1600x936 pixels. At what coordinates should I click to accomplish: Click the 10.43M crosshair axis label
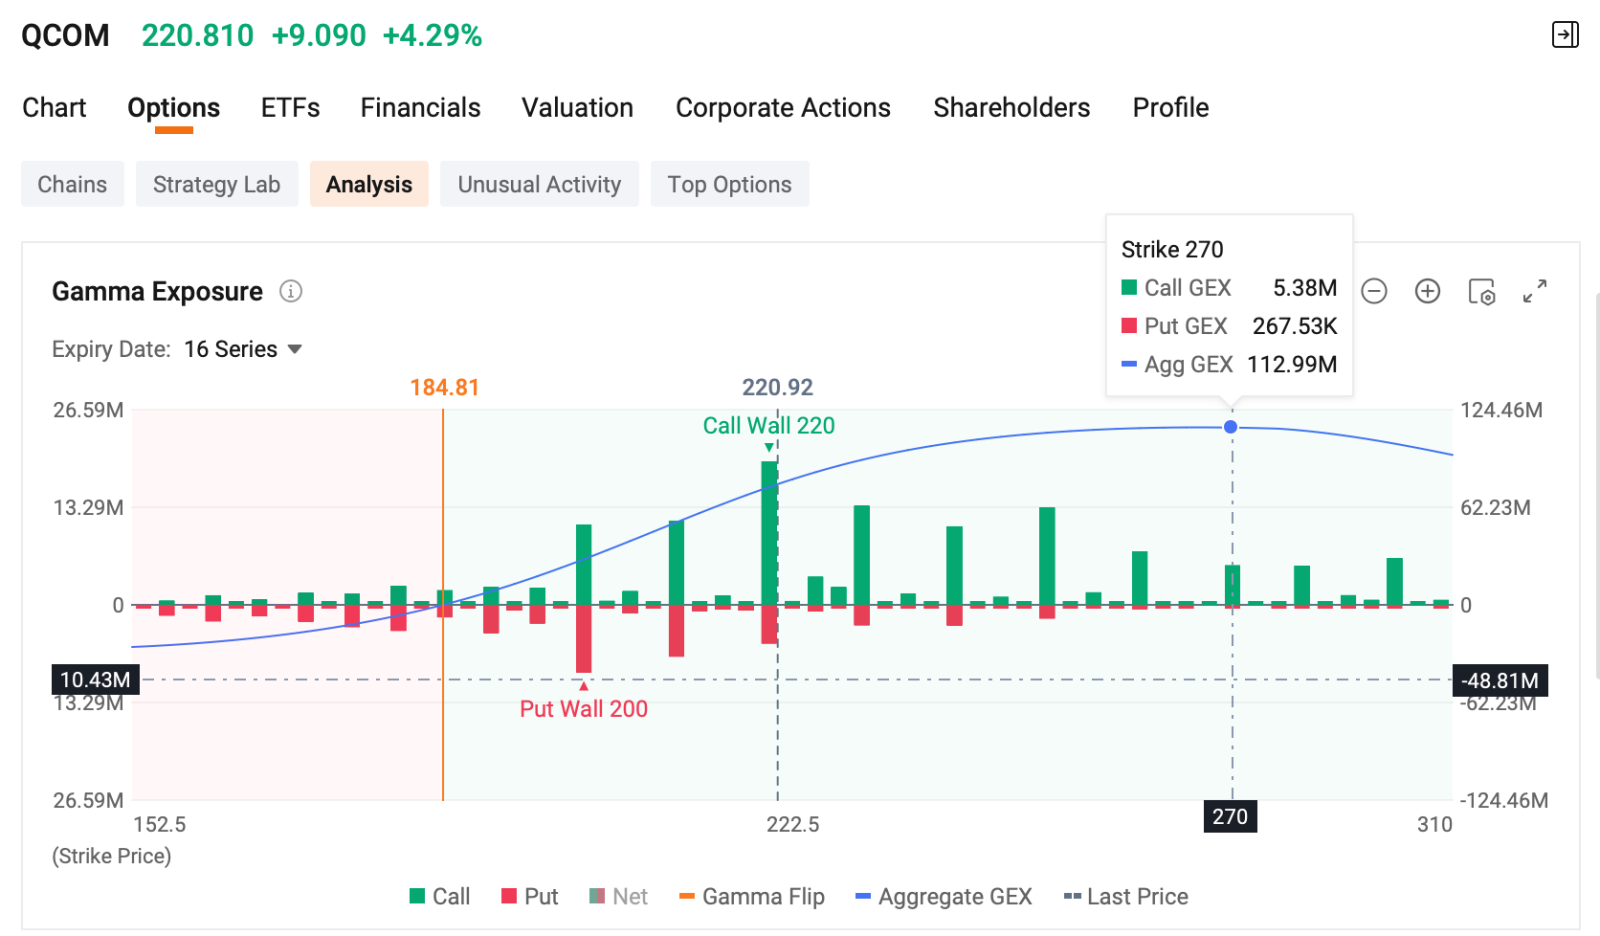click(95, 680)
